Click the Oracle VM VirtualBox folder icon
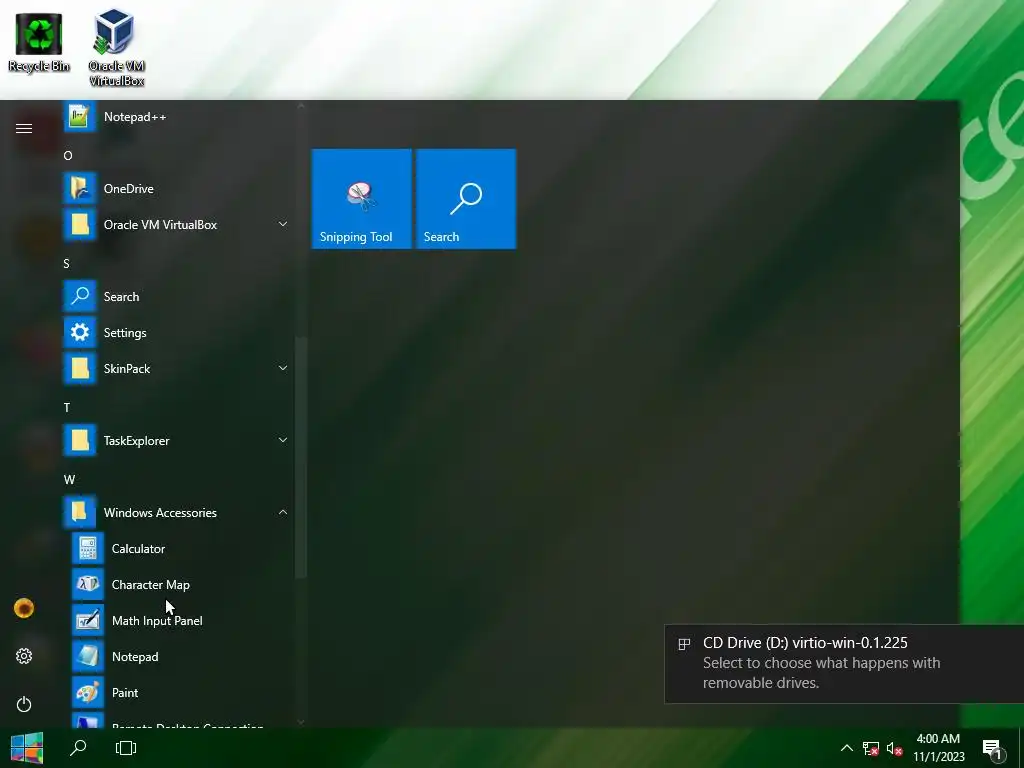The image size is (1024, 768). click(x=80, y=225)
